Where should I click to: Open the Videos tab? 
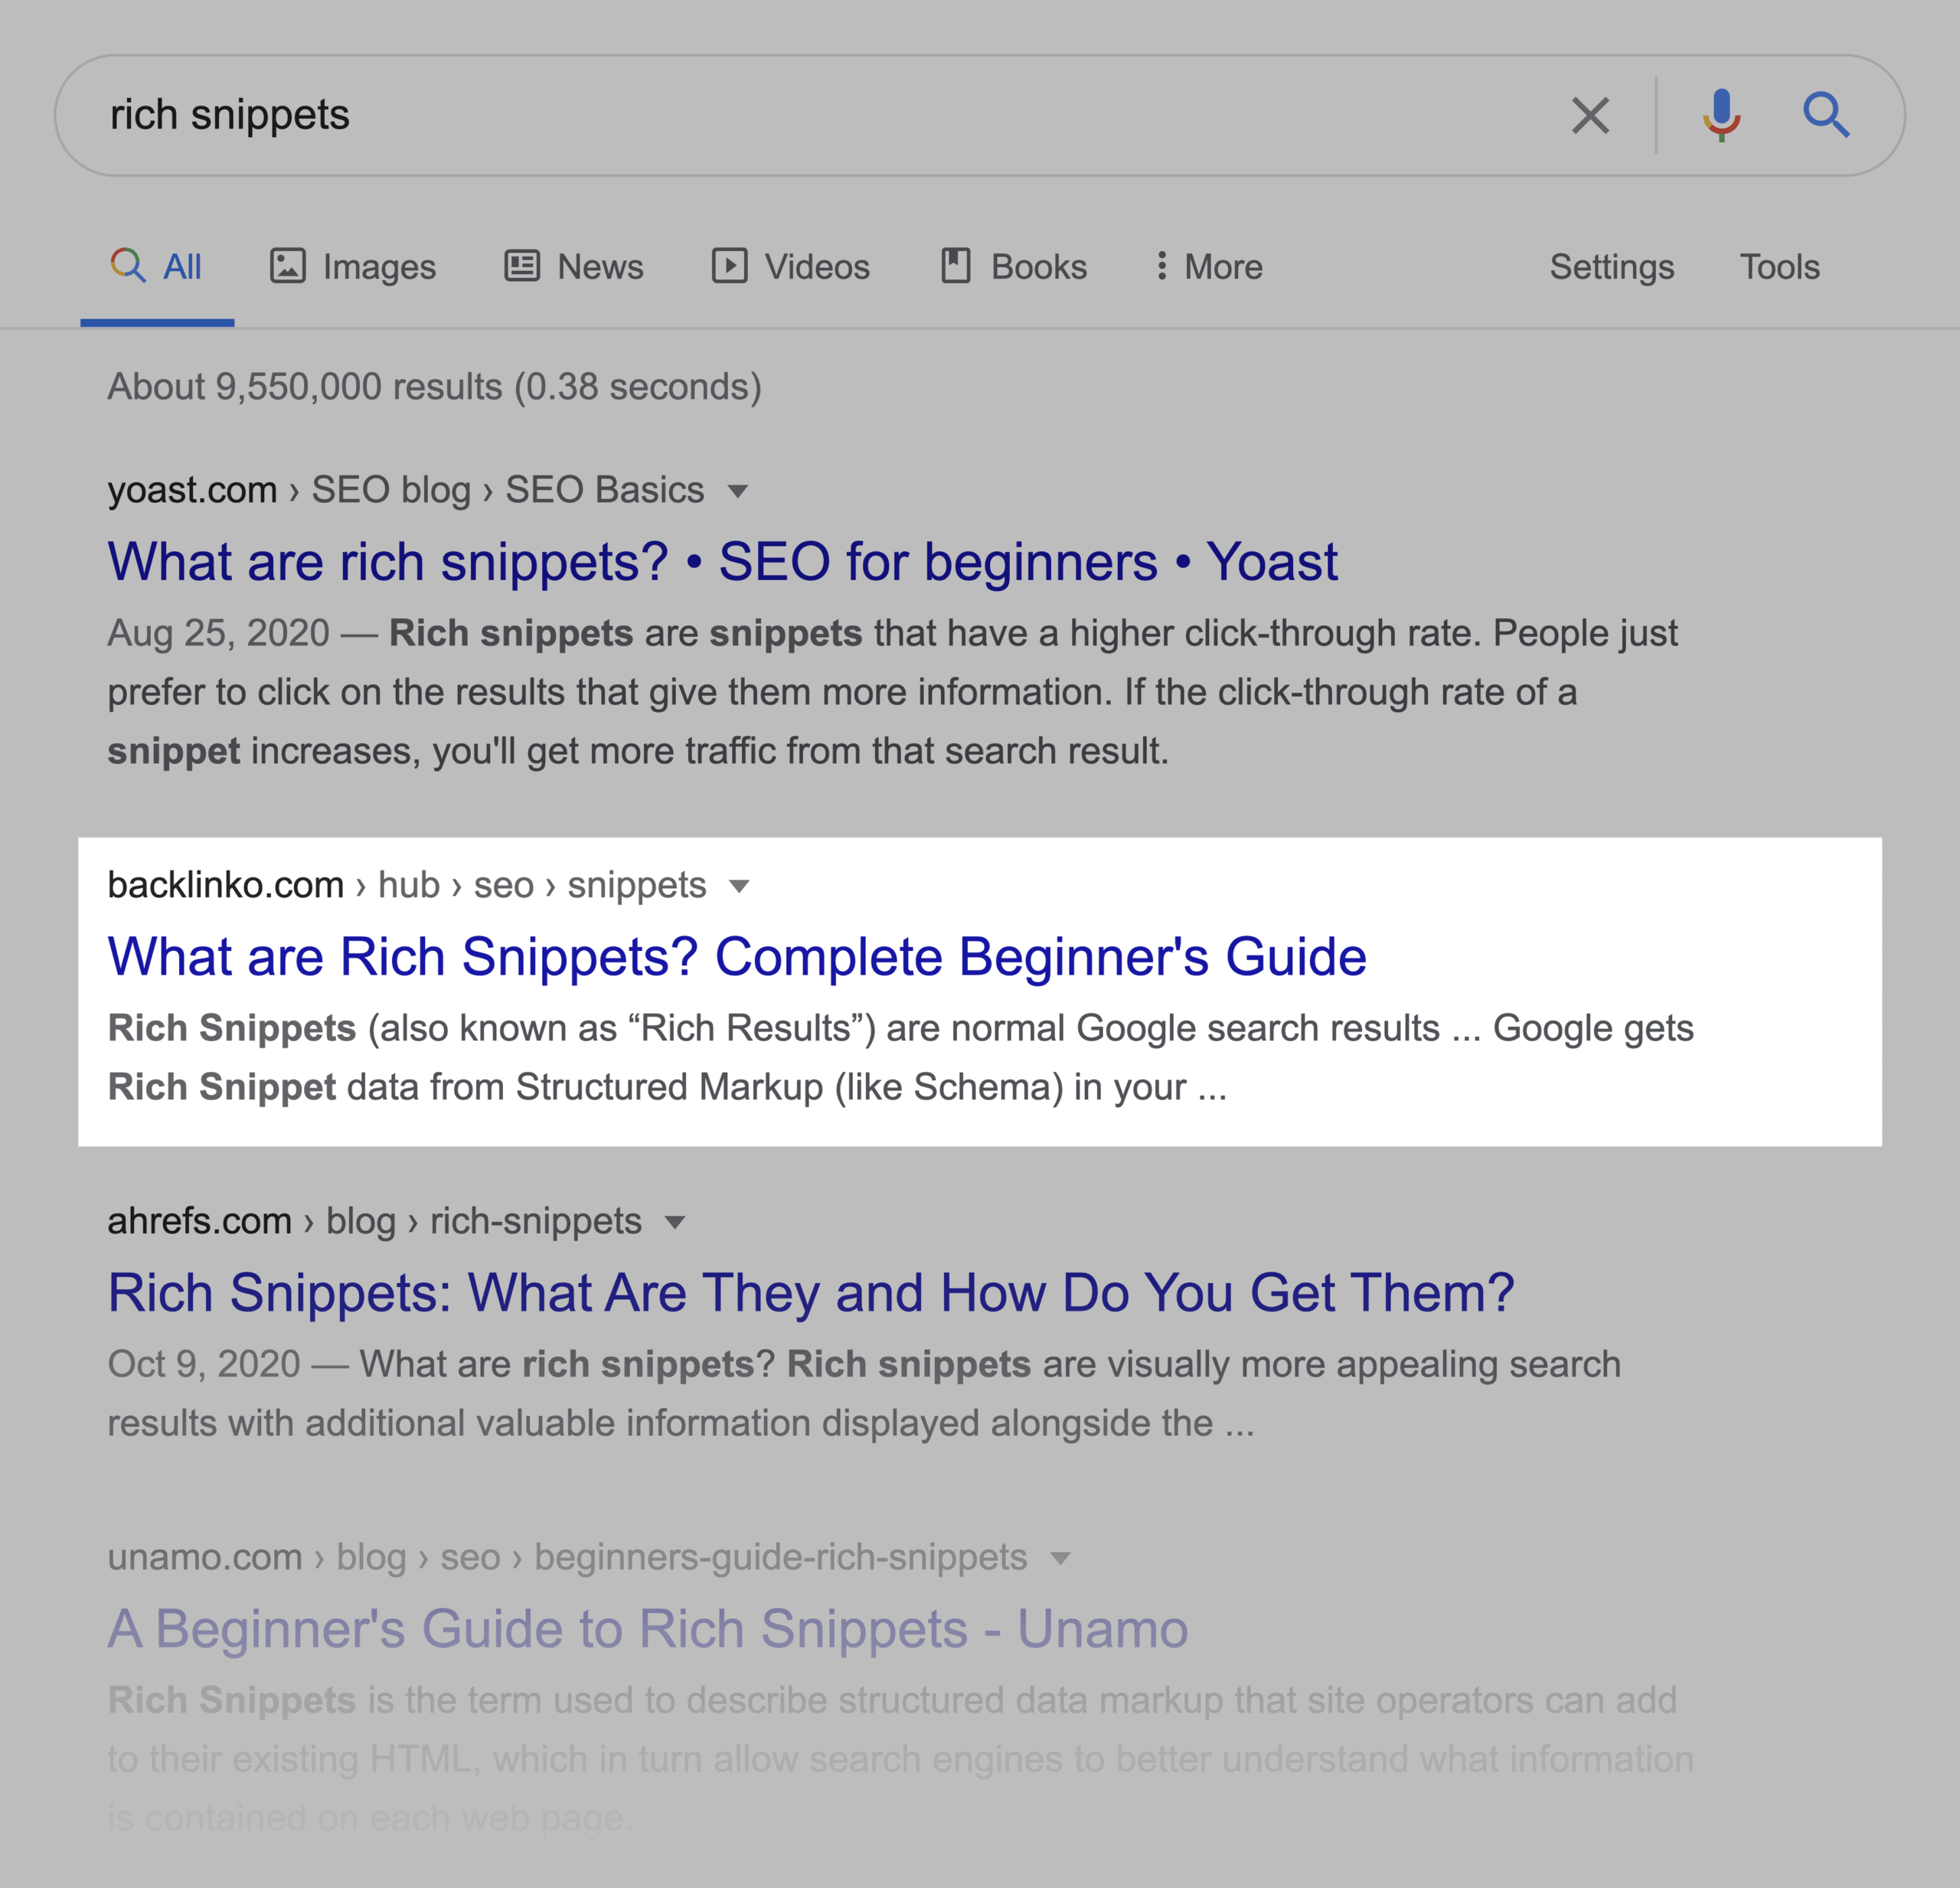click(791, 267)
